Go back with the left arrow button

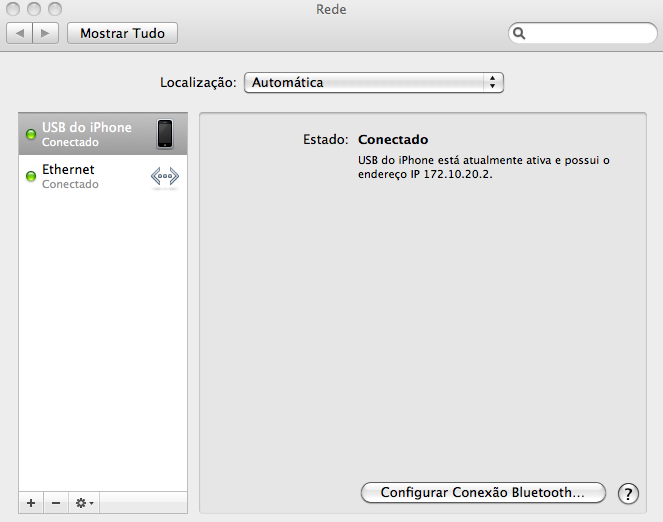tap(19, 33)
